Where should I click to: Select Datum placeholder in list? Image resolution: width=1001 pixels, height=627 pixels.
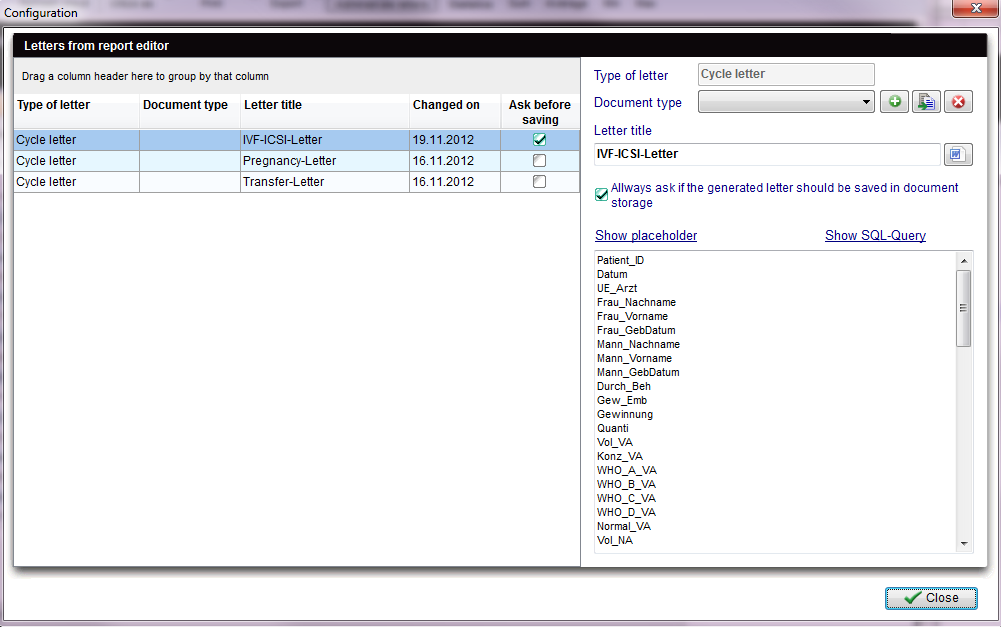[612, 275]
